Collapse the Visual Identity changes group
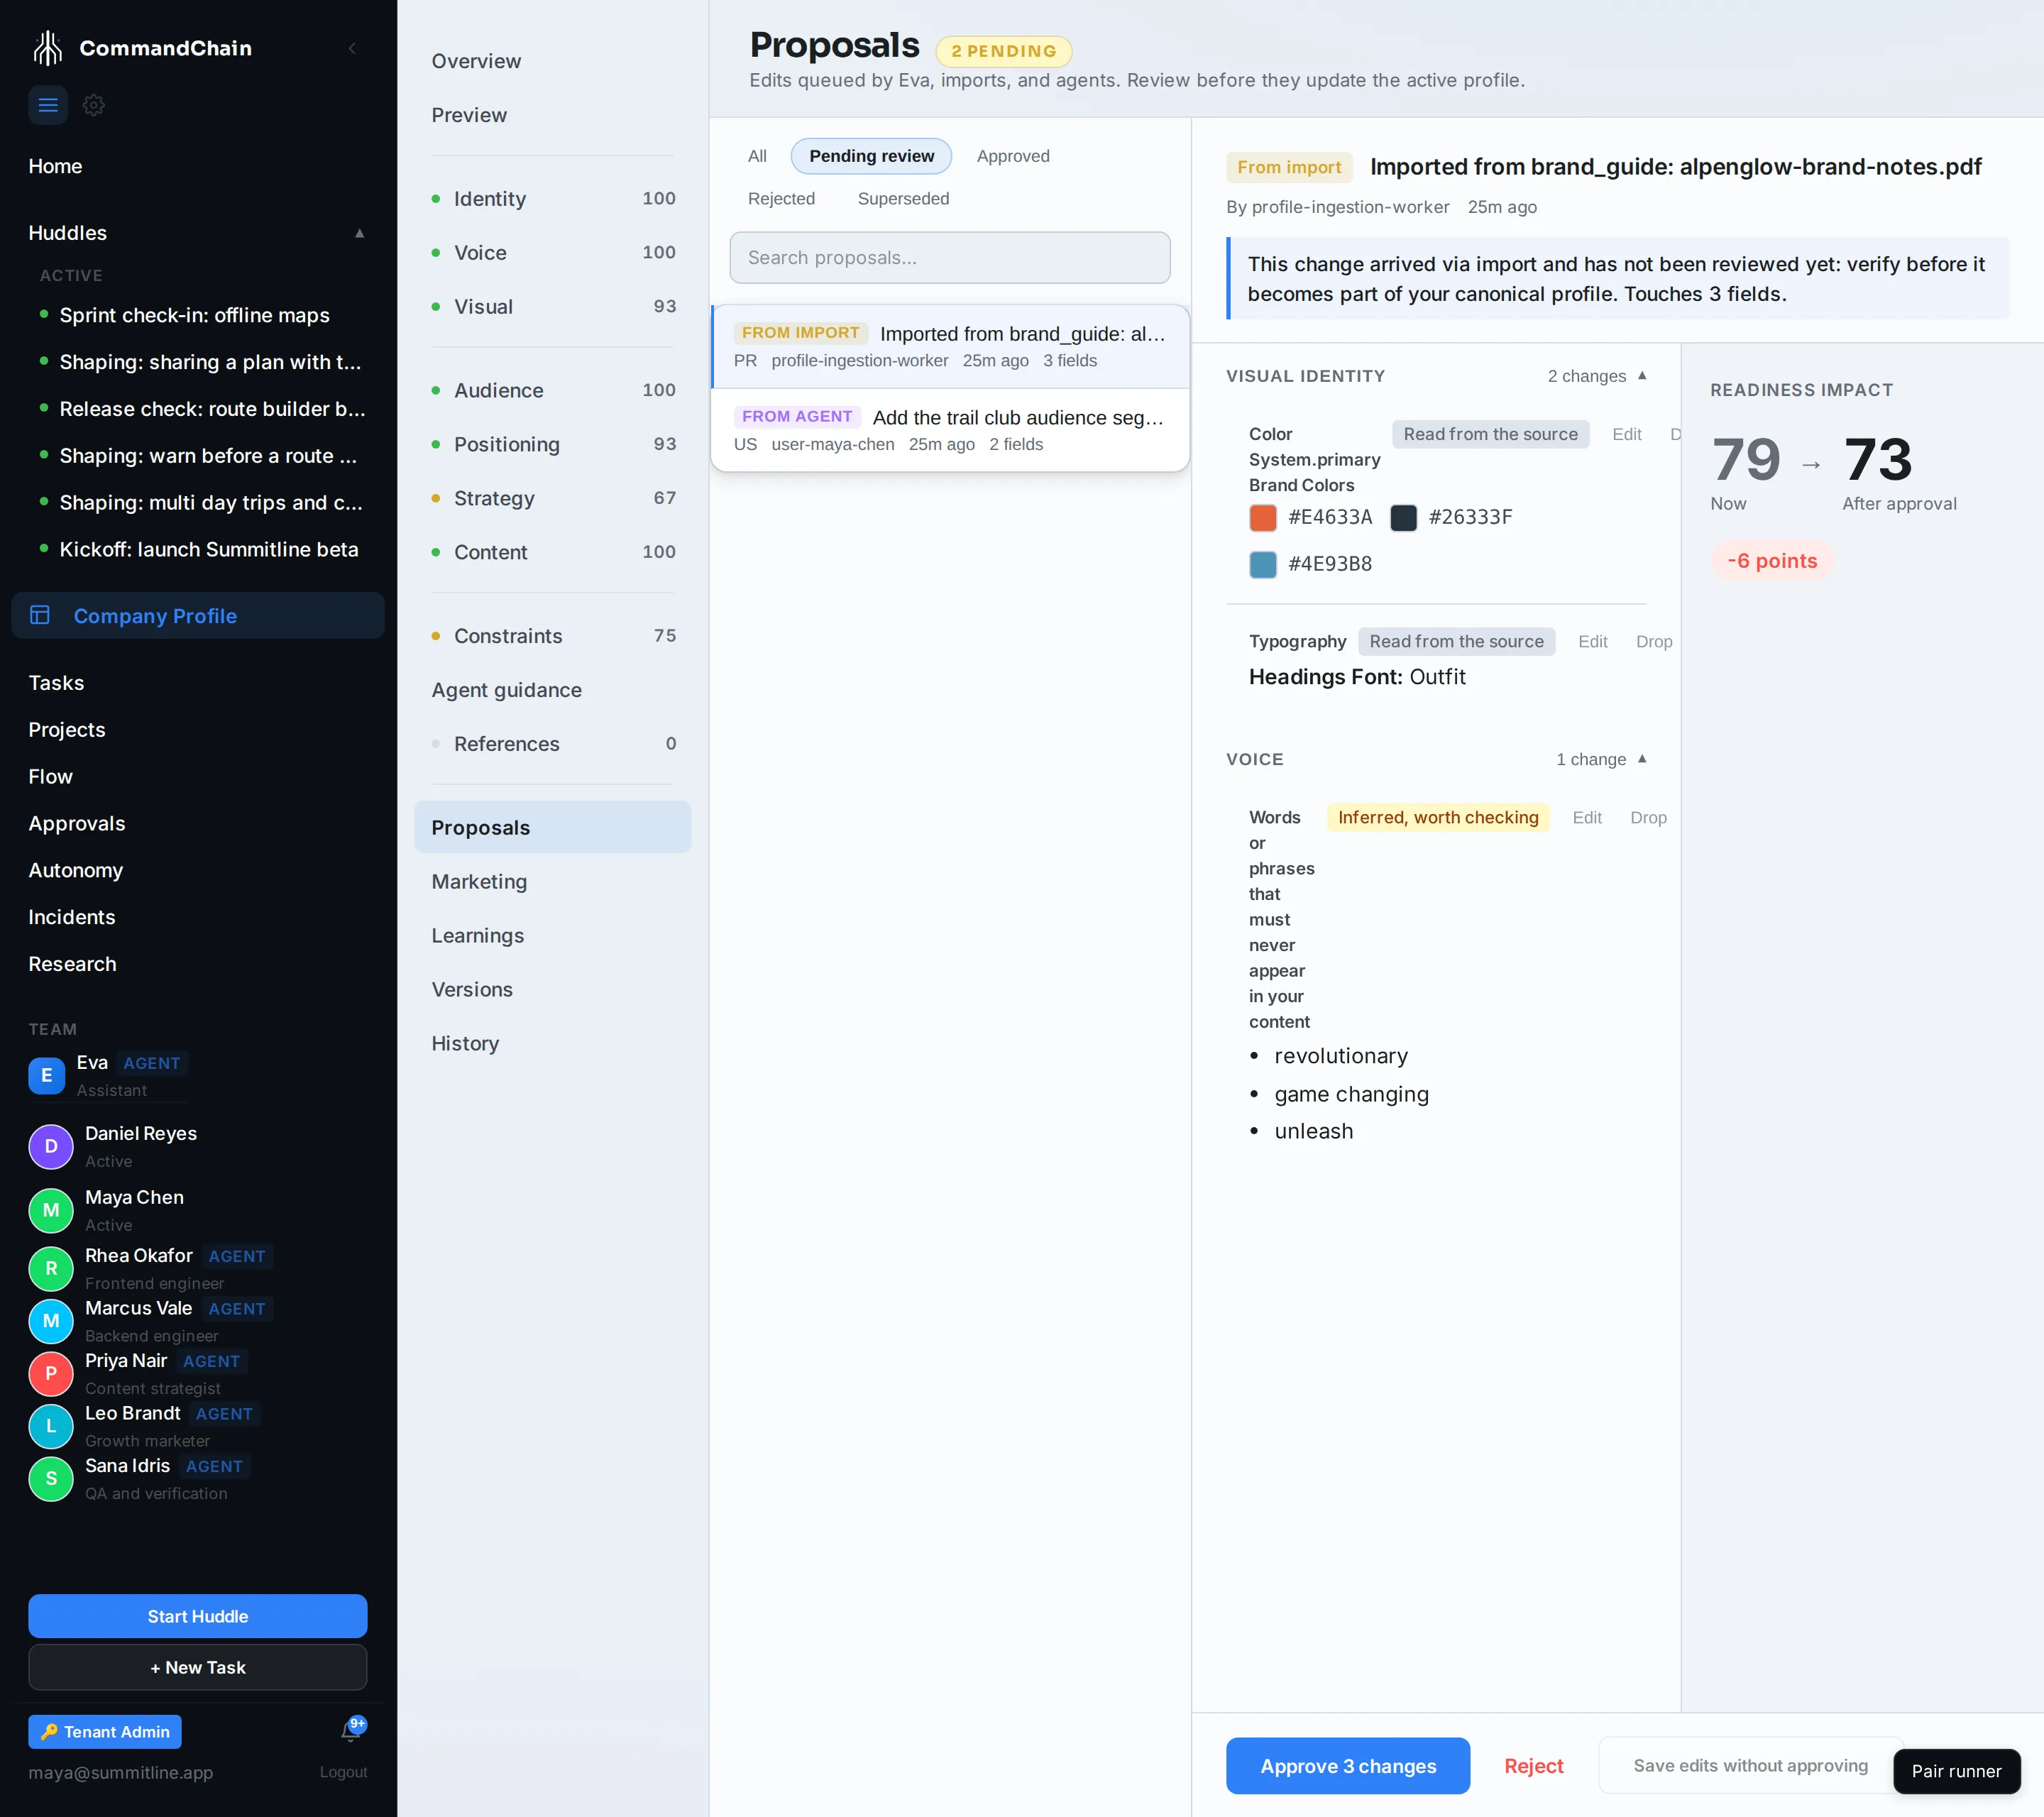The image size is (2044, 1817). (x=1642, y=375)
